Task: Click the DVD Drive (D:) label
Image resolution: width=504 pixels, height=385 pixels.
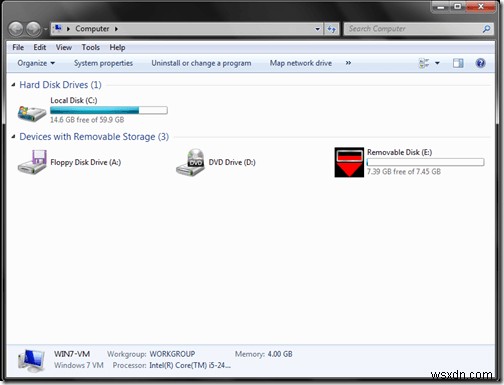Action: (x=232, y=162)
